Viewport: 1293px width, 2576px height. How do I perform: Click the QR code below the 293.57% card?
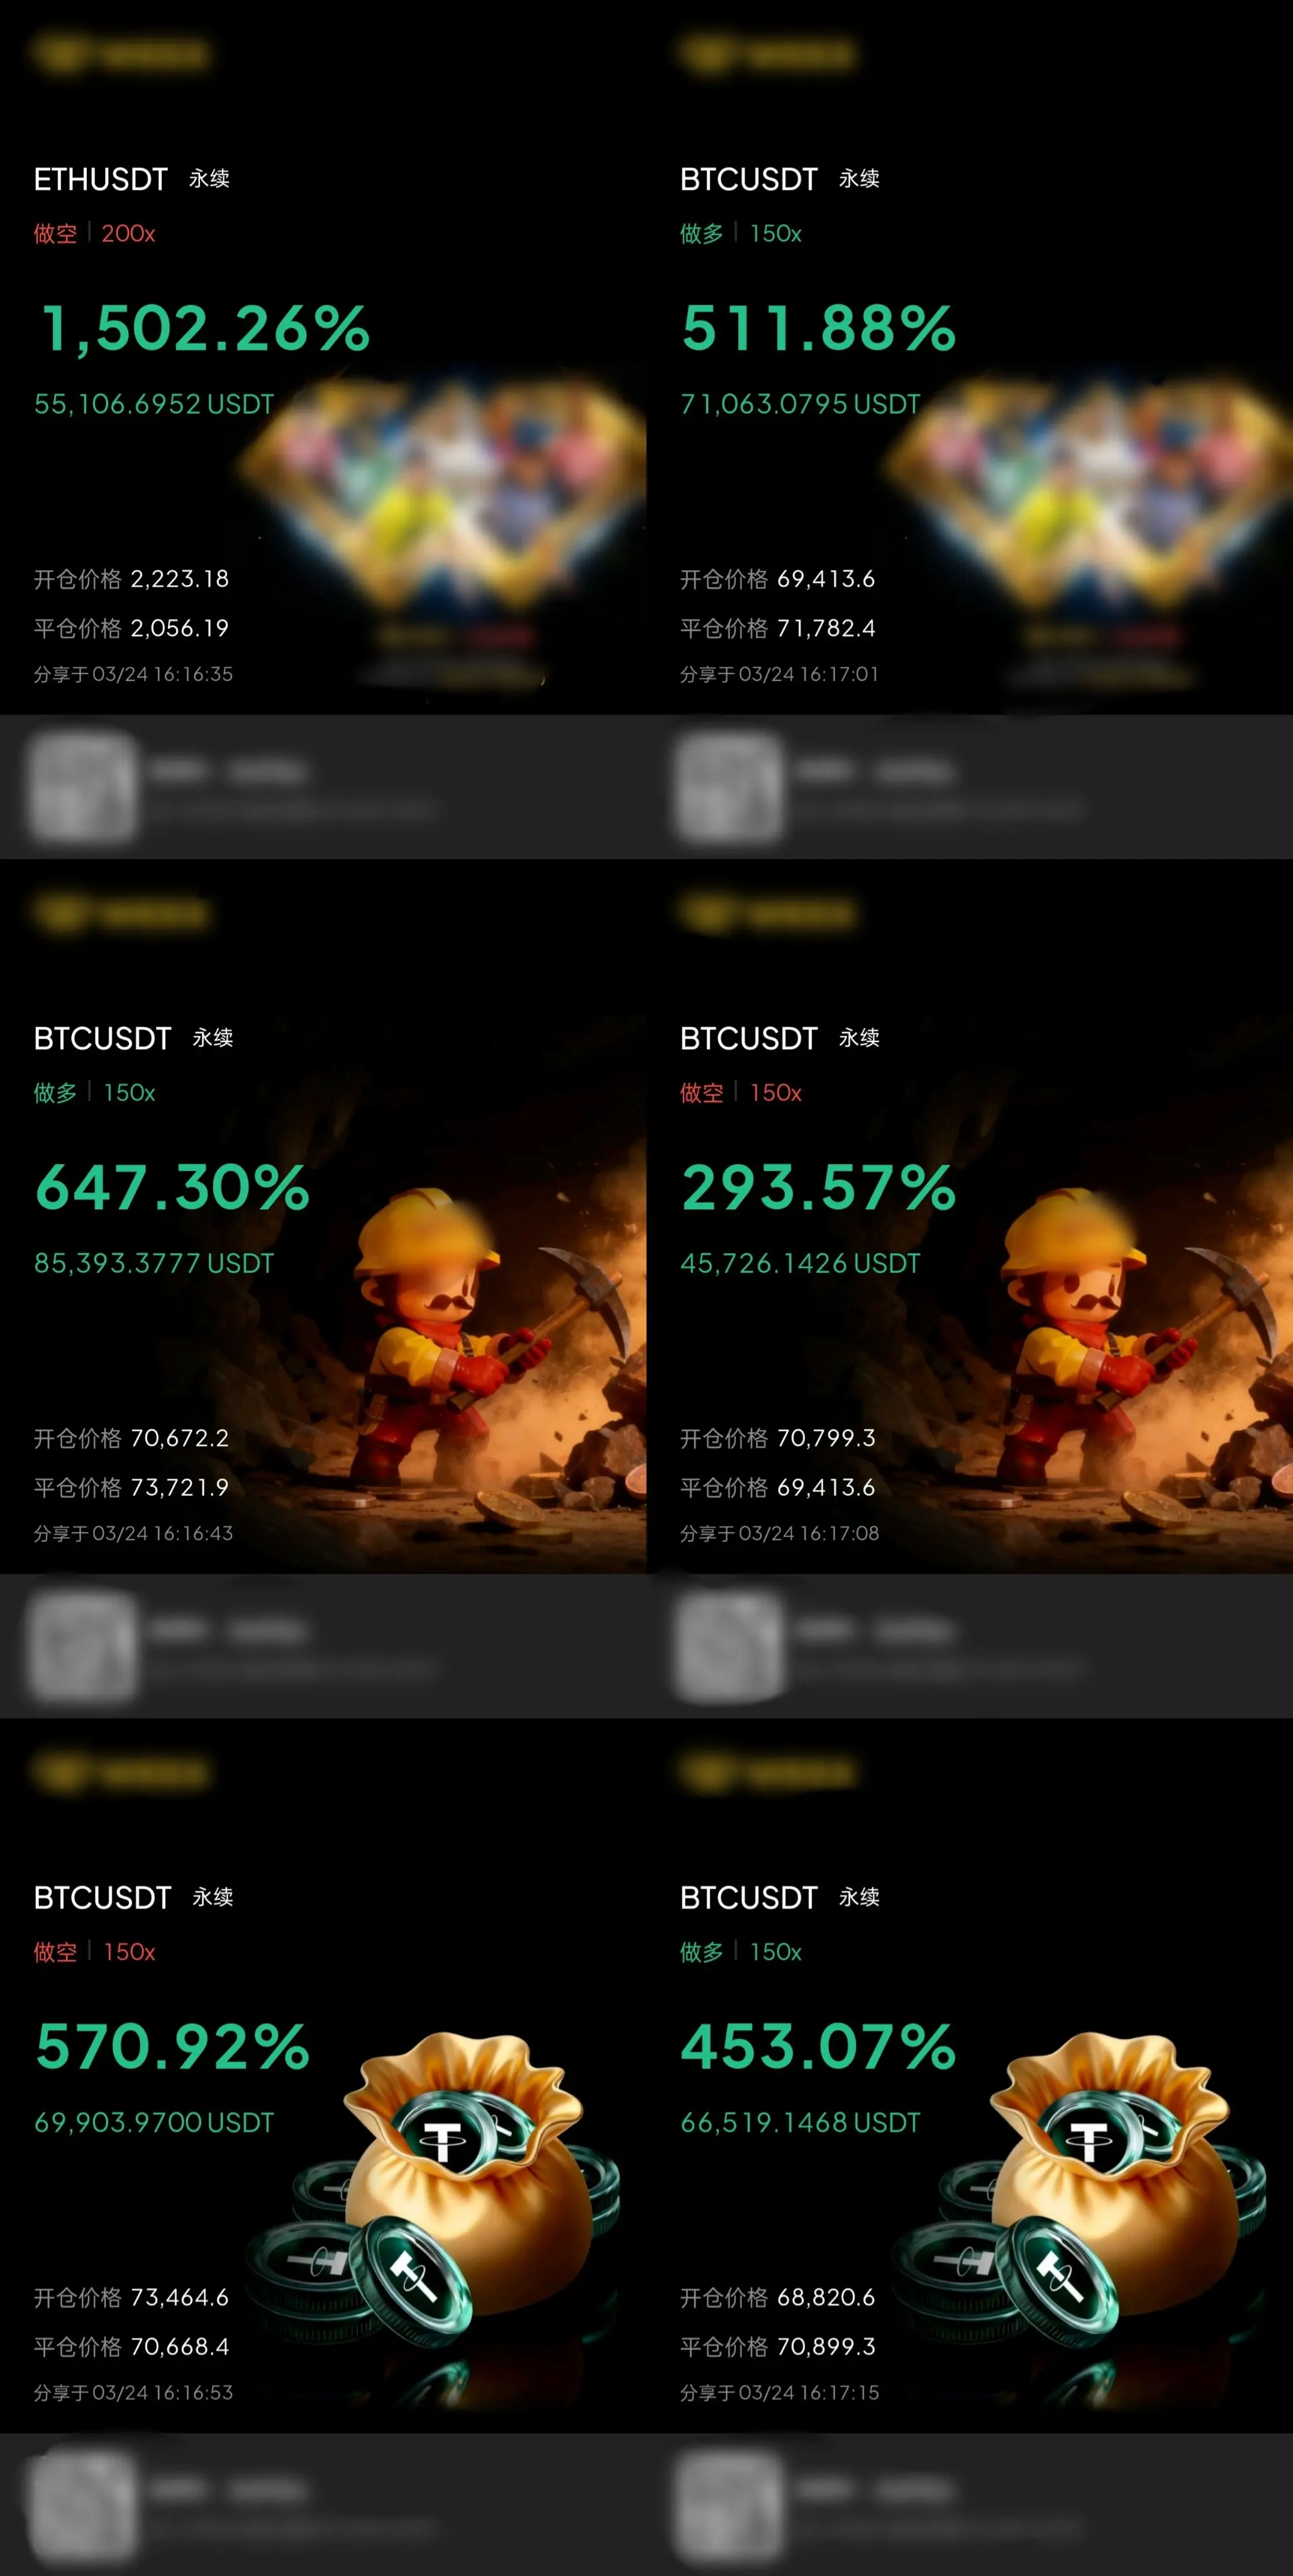click(729, 1646)
